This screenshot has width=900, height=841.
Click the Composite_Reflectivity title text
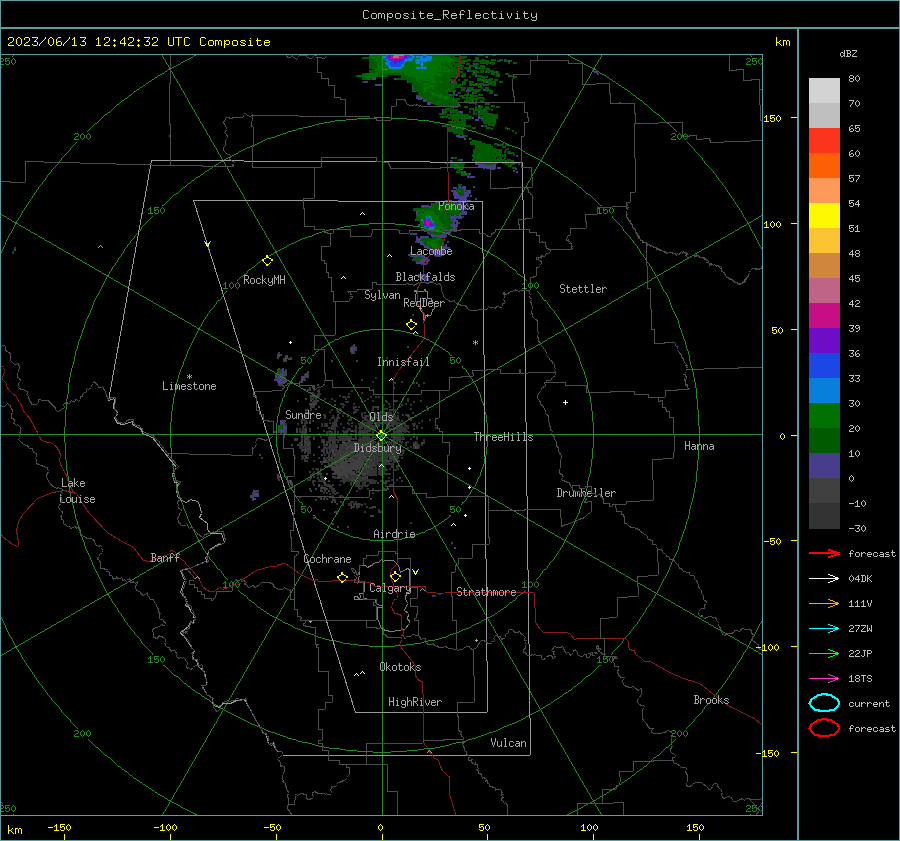coord(450,15)
